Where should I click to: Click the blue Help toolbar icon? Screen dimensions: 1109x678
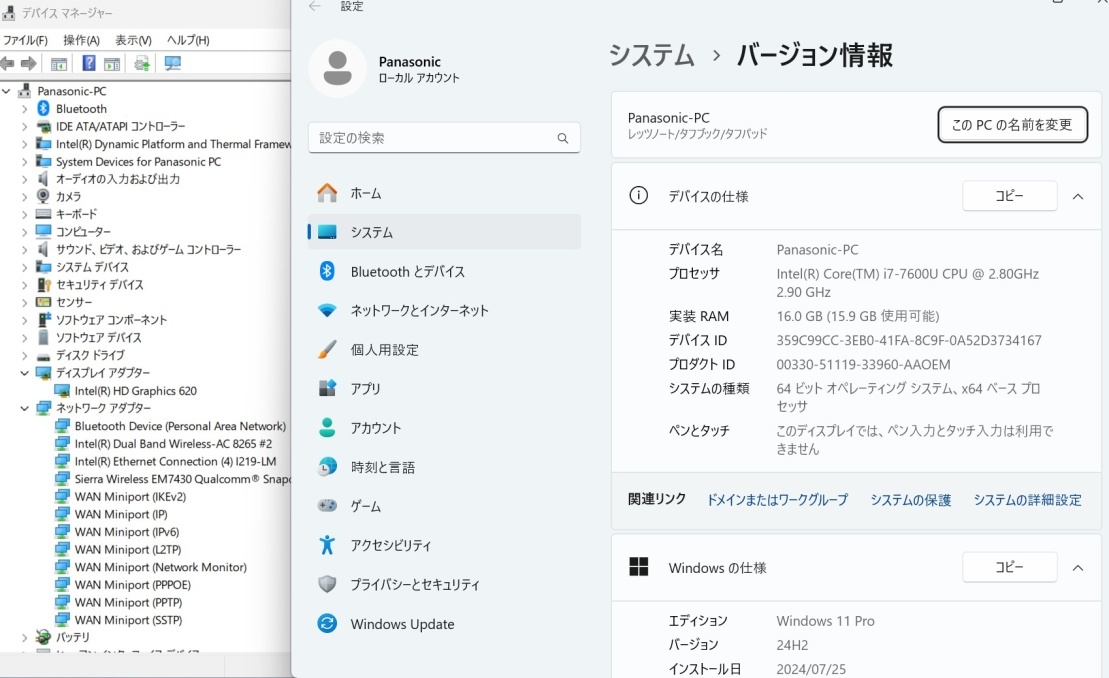click(x=89, y=64)
